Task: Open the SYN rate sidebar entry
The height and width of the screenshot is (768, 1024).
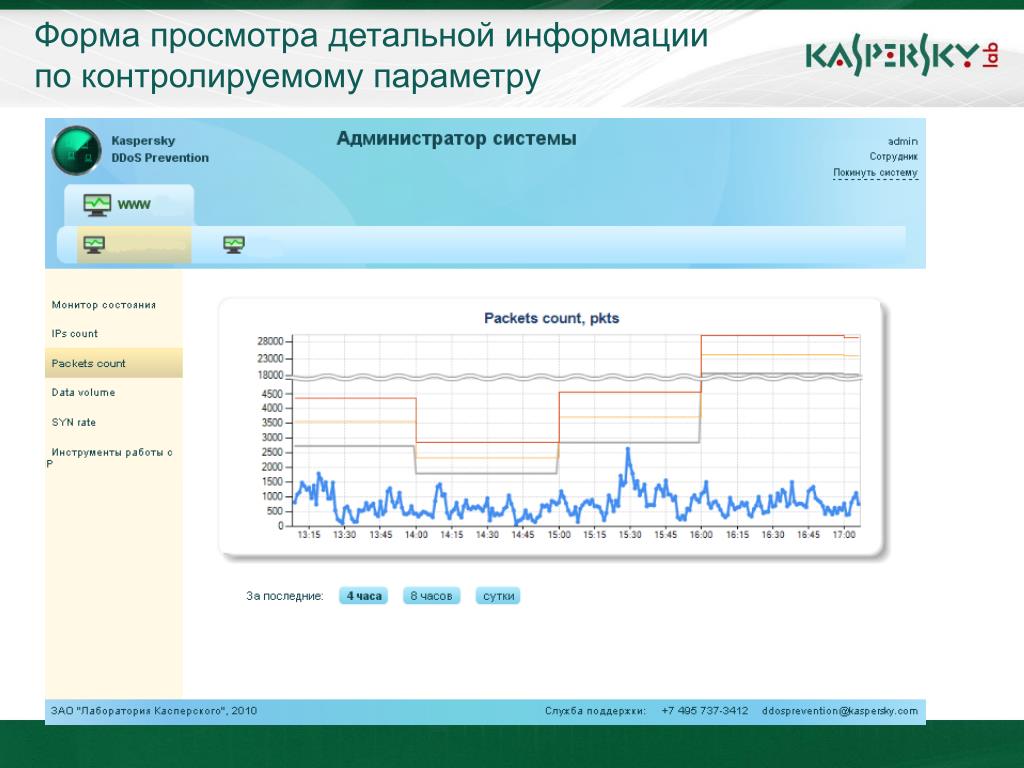Action: (x=74, y=423)
